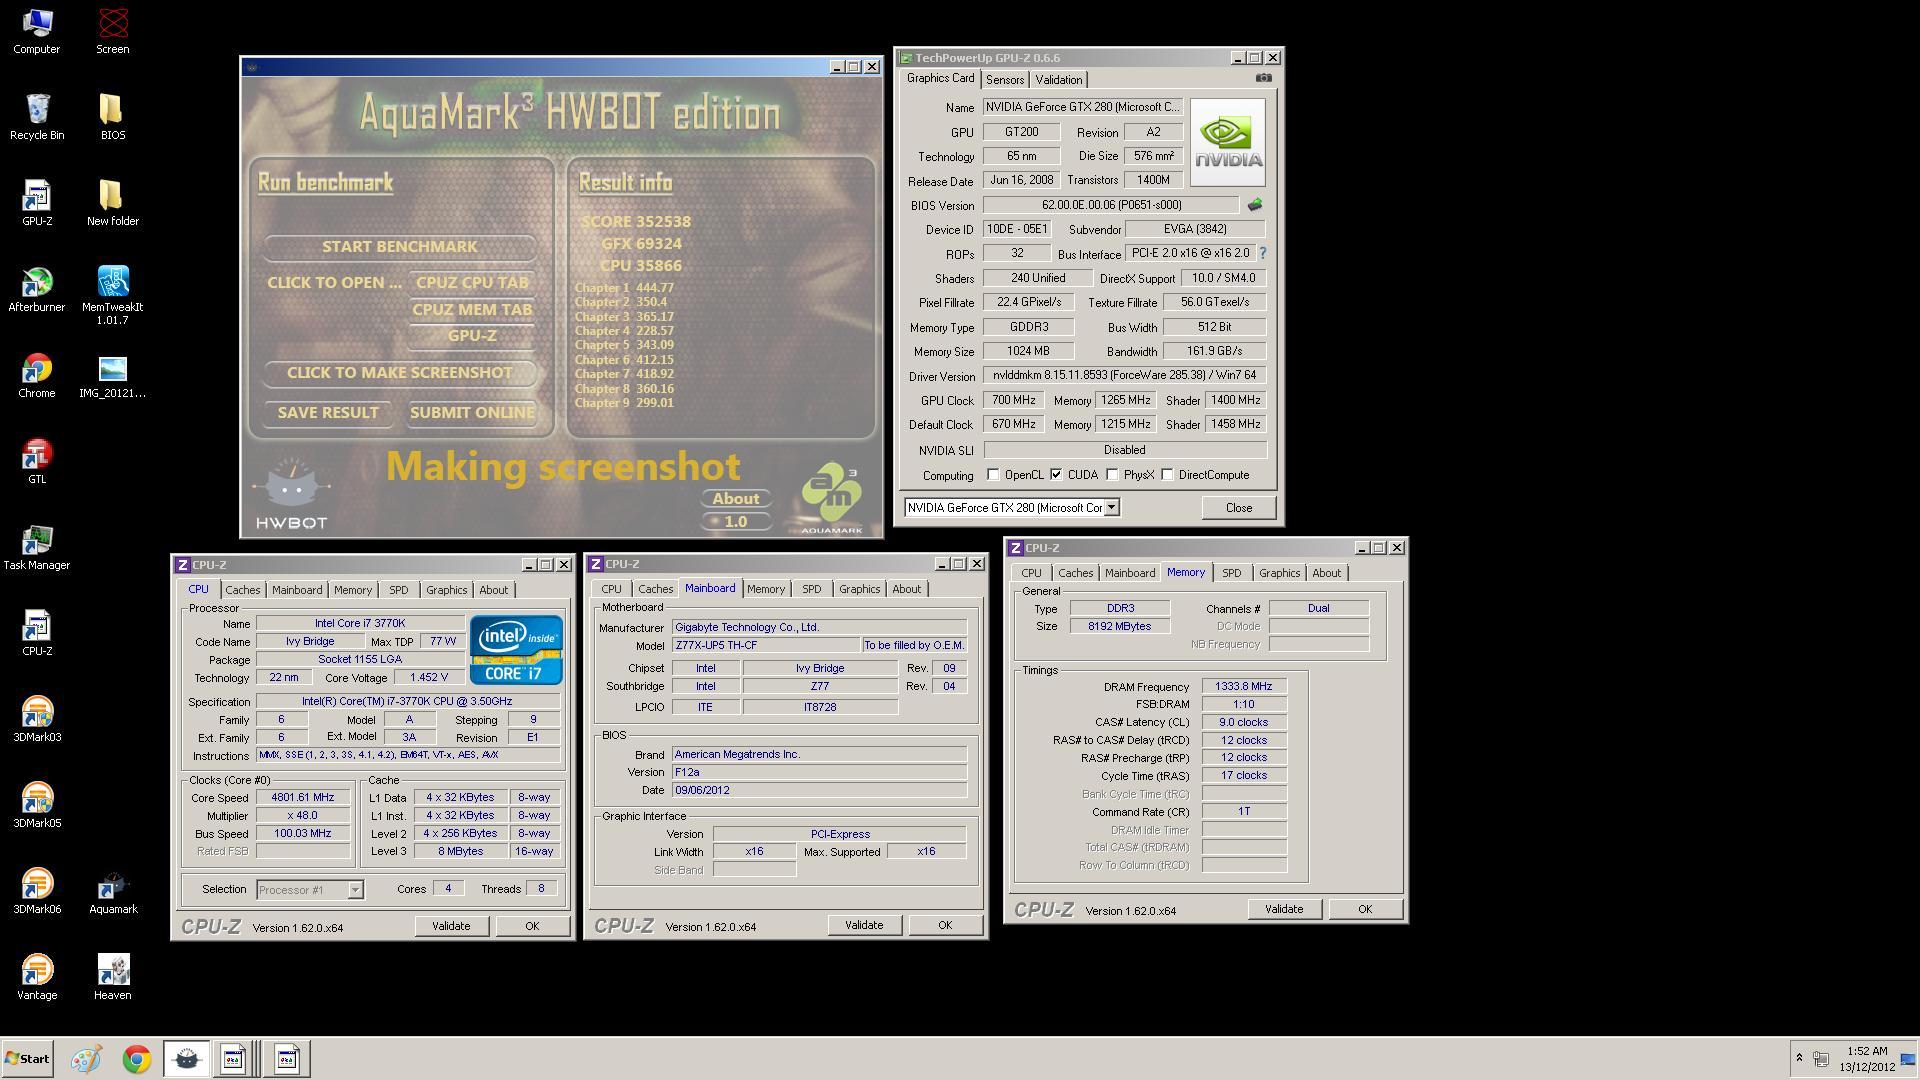
Task: Launch 3DMark05 desktop shortcut
Action: point(36,805)
